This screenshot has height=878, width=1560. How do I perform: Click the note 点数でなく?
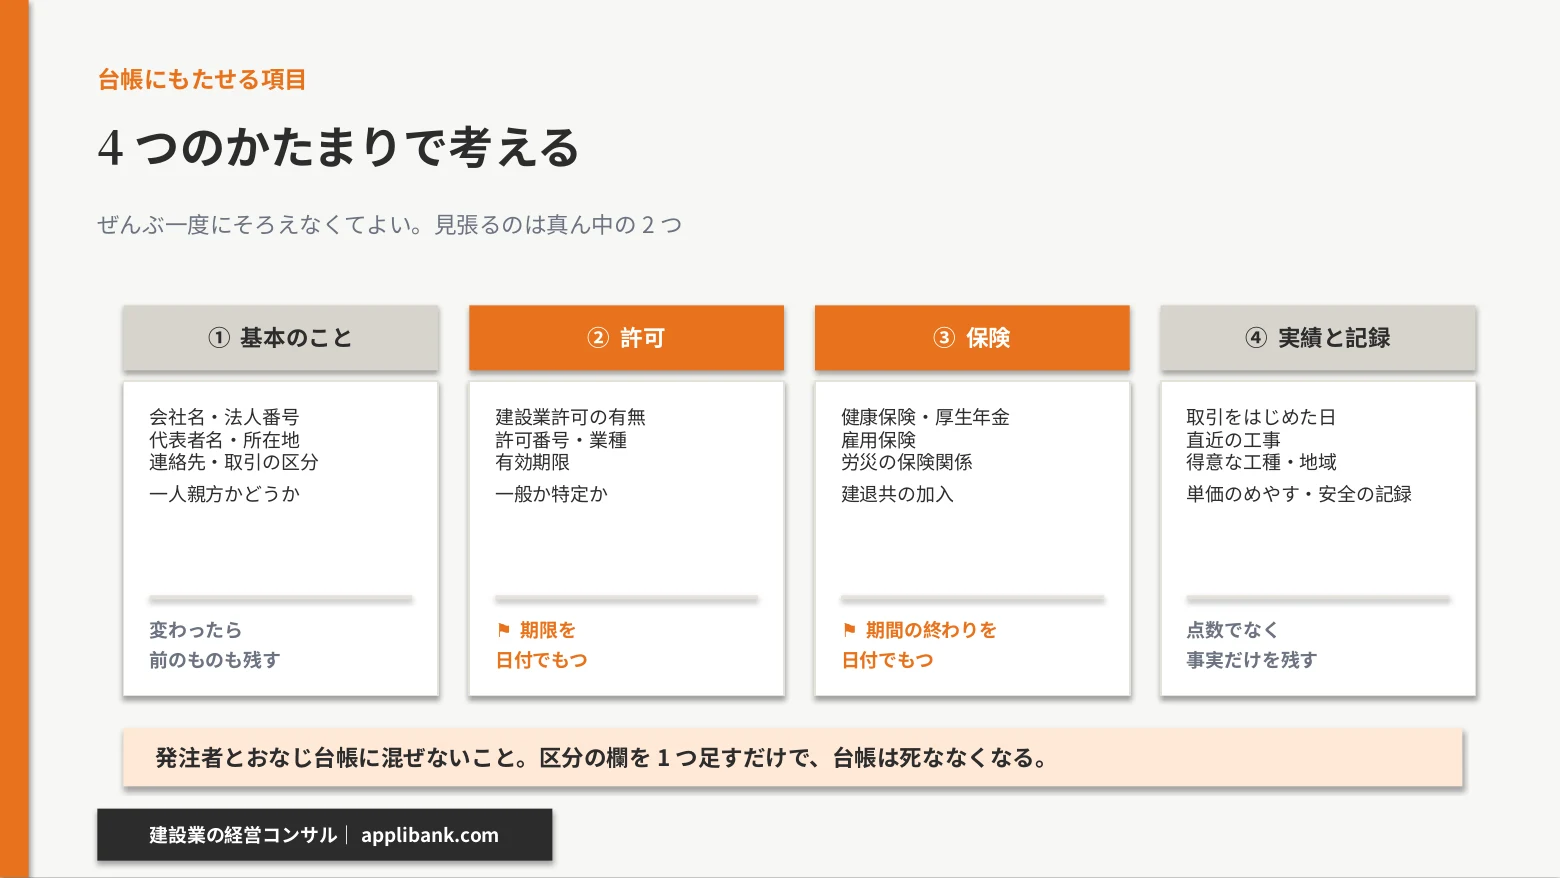click(1232, 630)
